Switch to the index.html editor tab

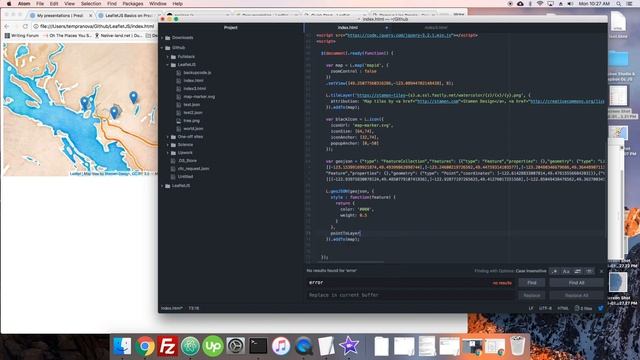347,28
